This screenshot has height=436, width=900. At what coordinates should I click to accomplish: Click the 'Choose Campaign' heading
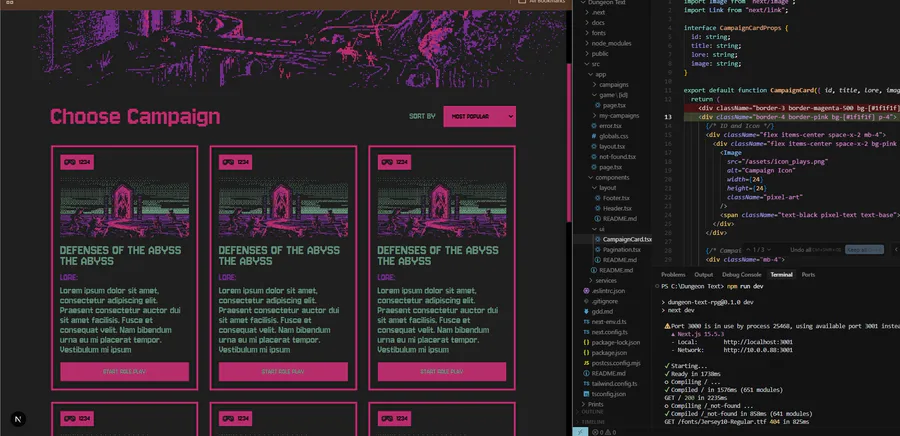tap(135, 116)
